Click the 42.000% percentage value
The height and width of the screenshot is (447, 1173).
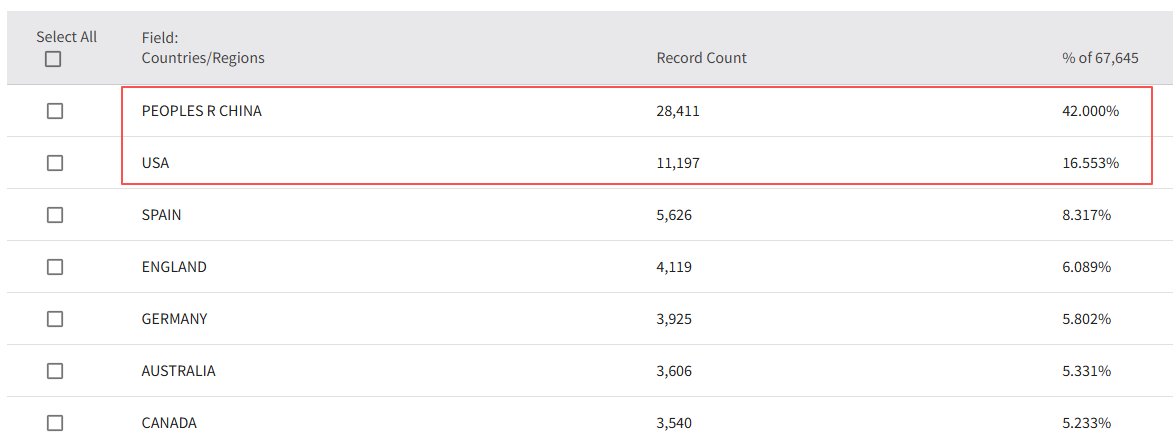tap(1090, 111)
